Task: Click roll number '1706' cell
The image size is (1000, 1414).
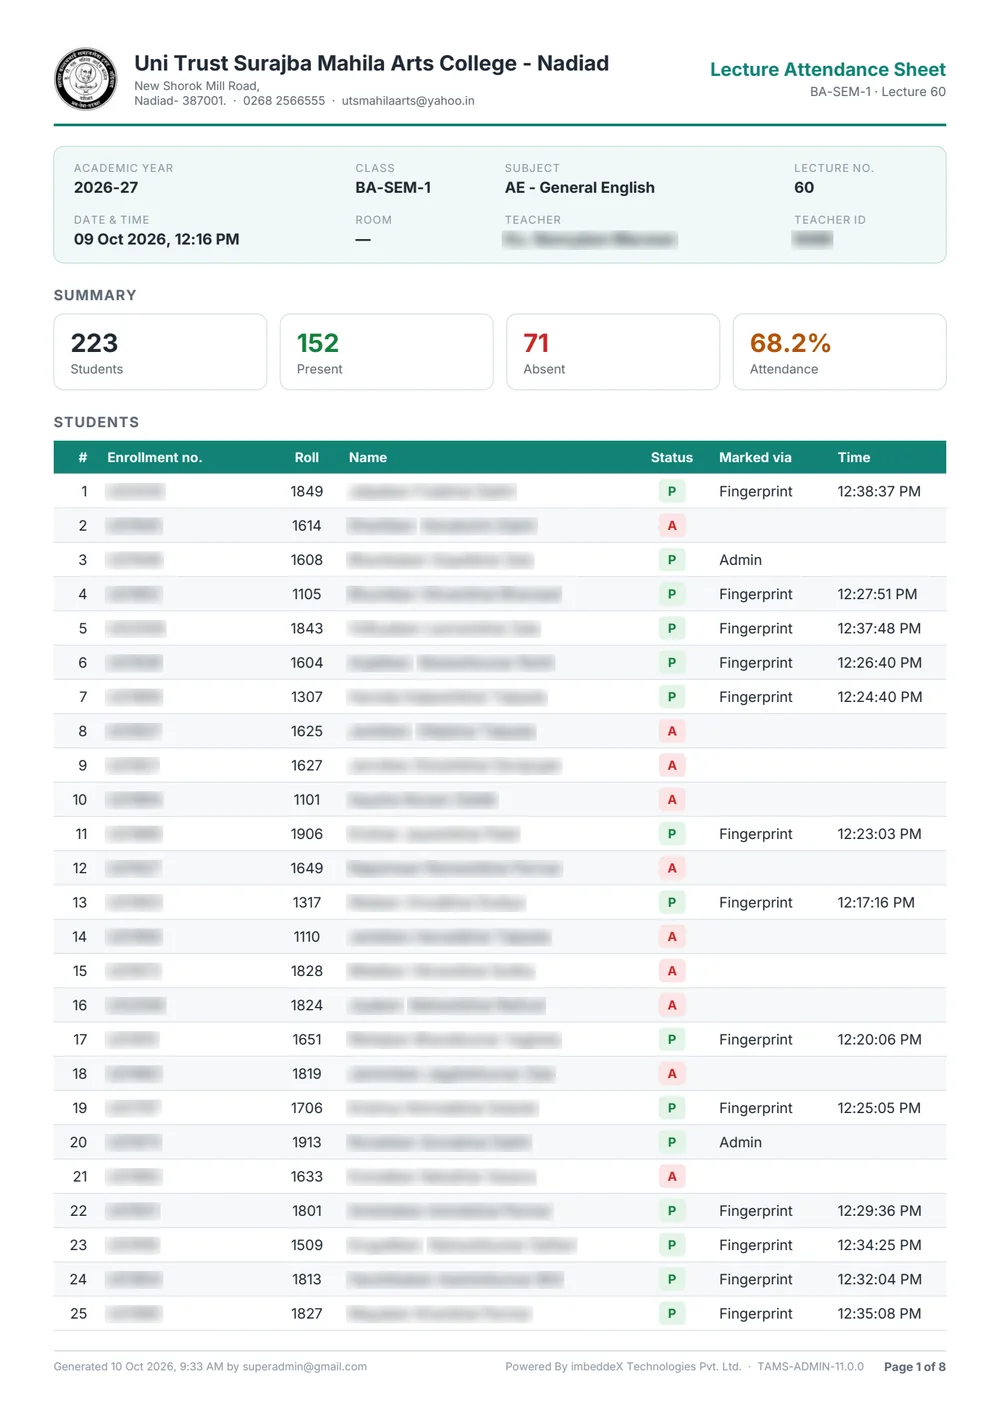Action: [x=307, y=1108]
